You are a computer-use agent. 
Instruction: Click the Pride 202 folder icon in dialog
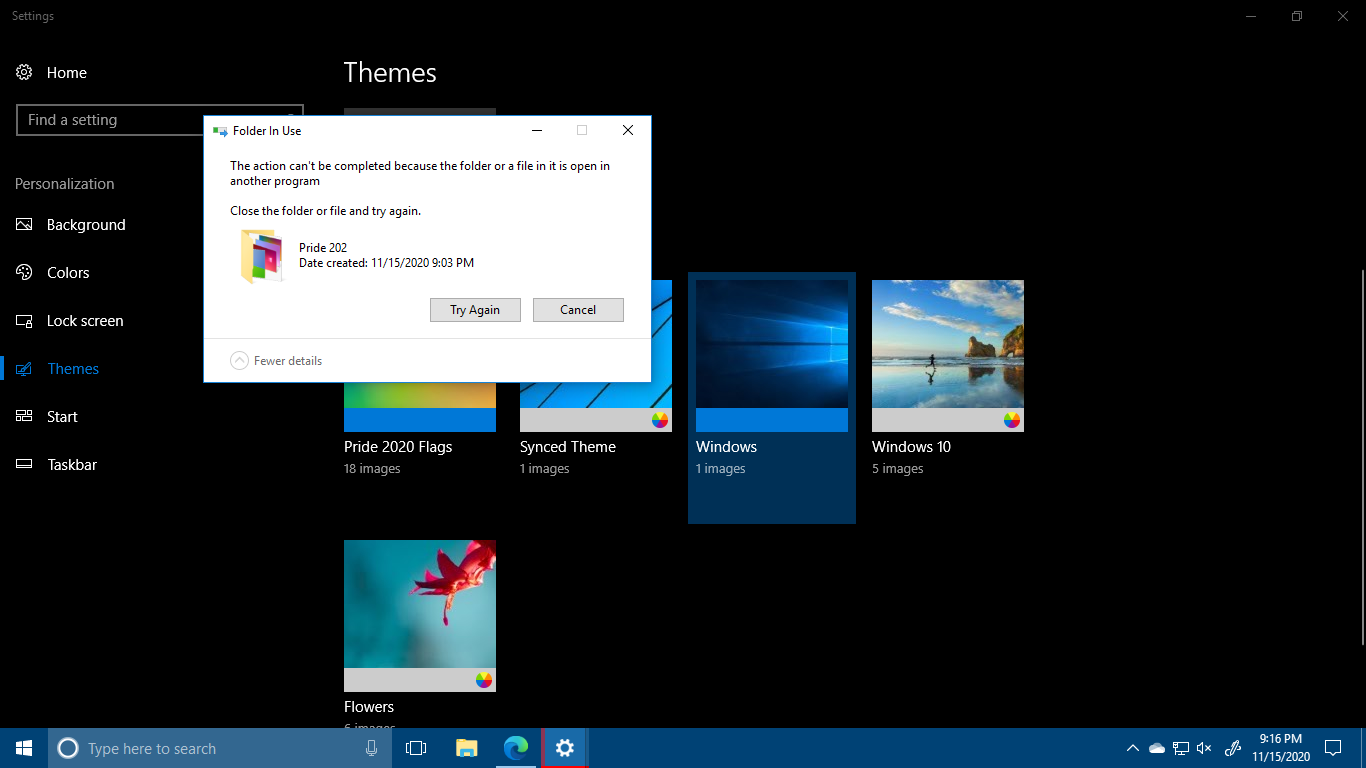(261, 257)
